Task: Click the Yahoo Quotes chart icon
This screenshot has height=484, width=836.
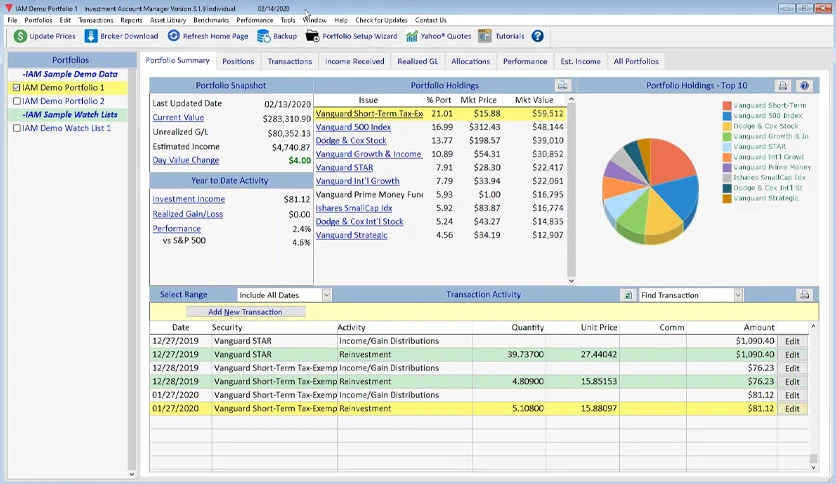Action: pos(412,36)
